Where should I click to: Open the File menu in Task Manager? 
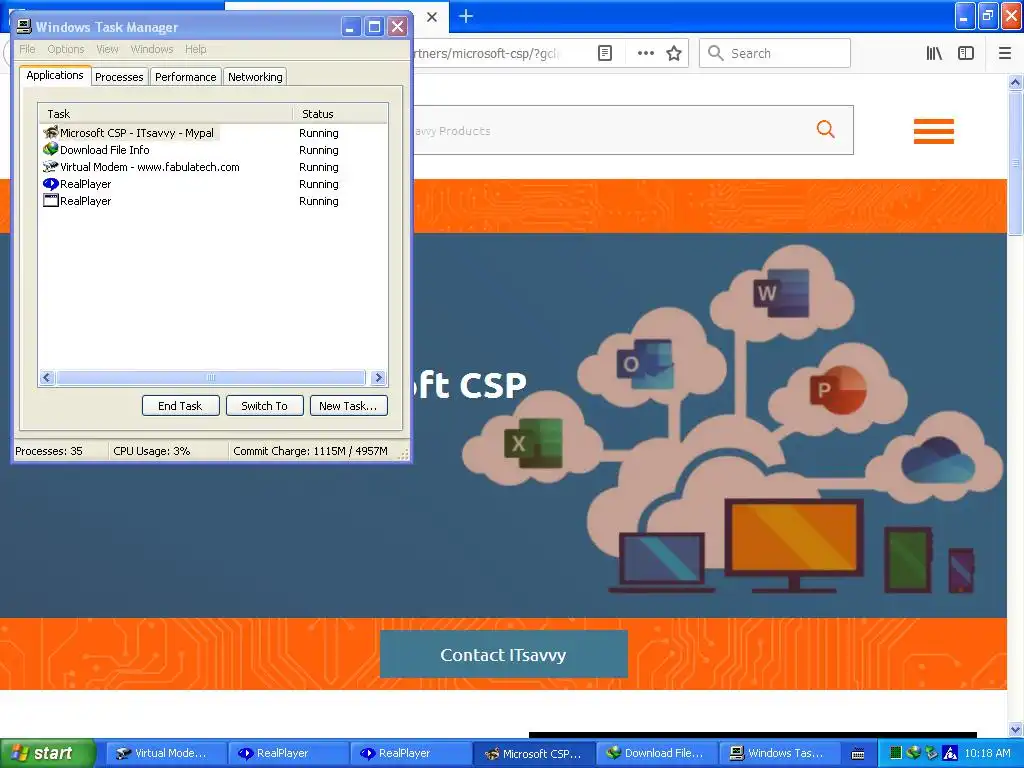(27, 49)
